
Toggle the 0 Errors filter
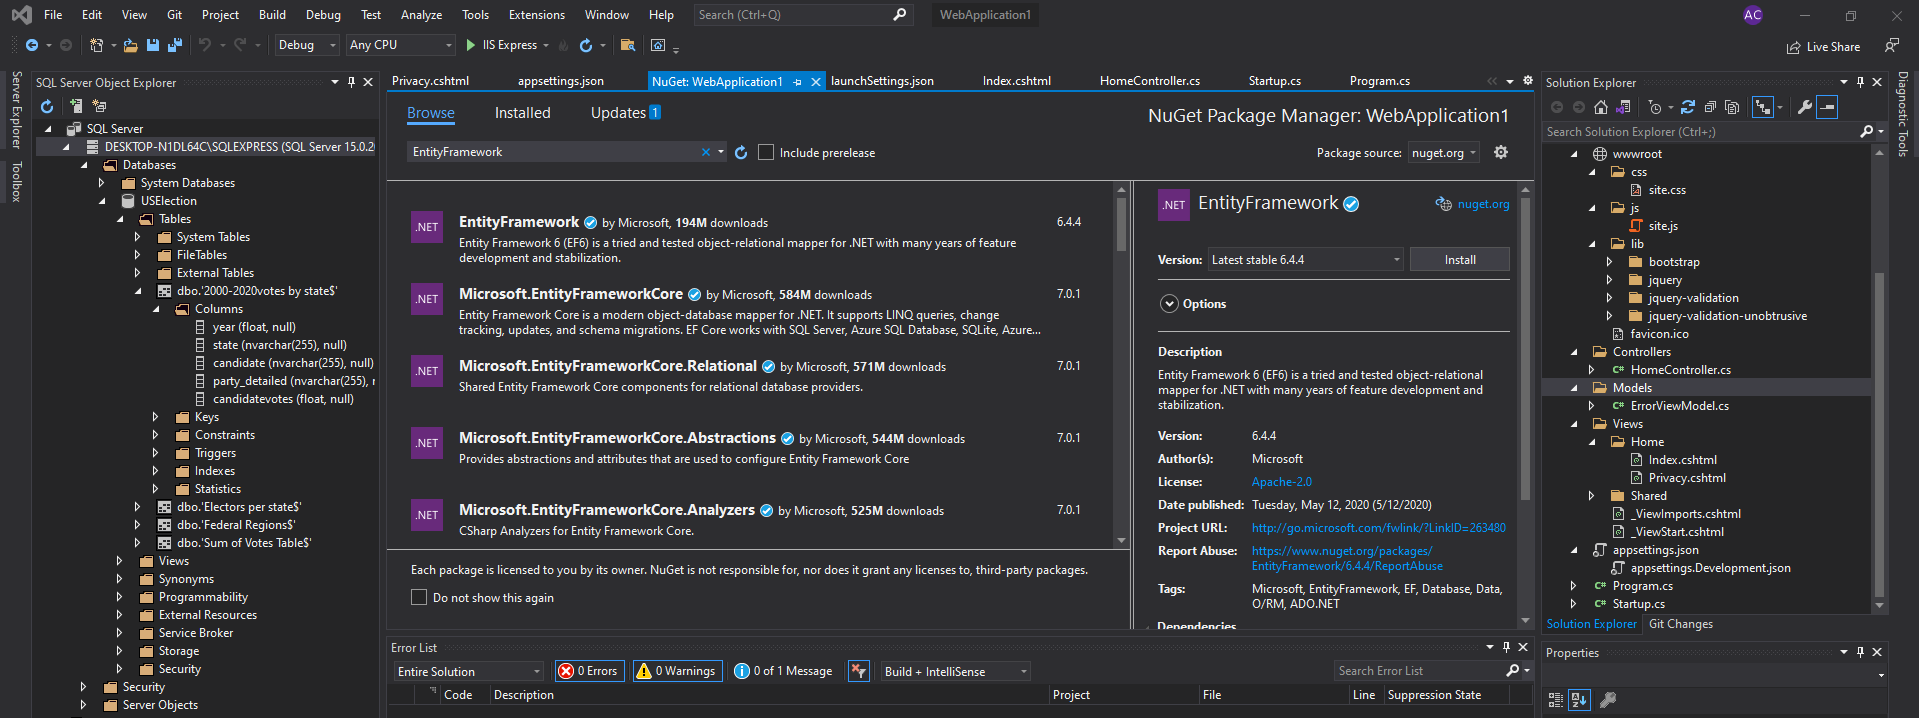[x=589, y=671]
